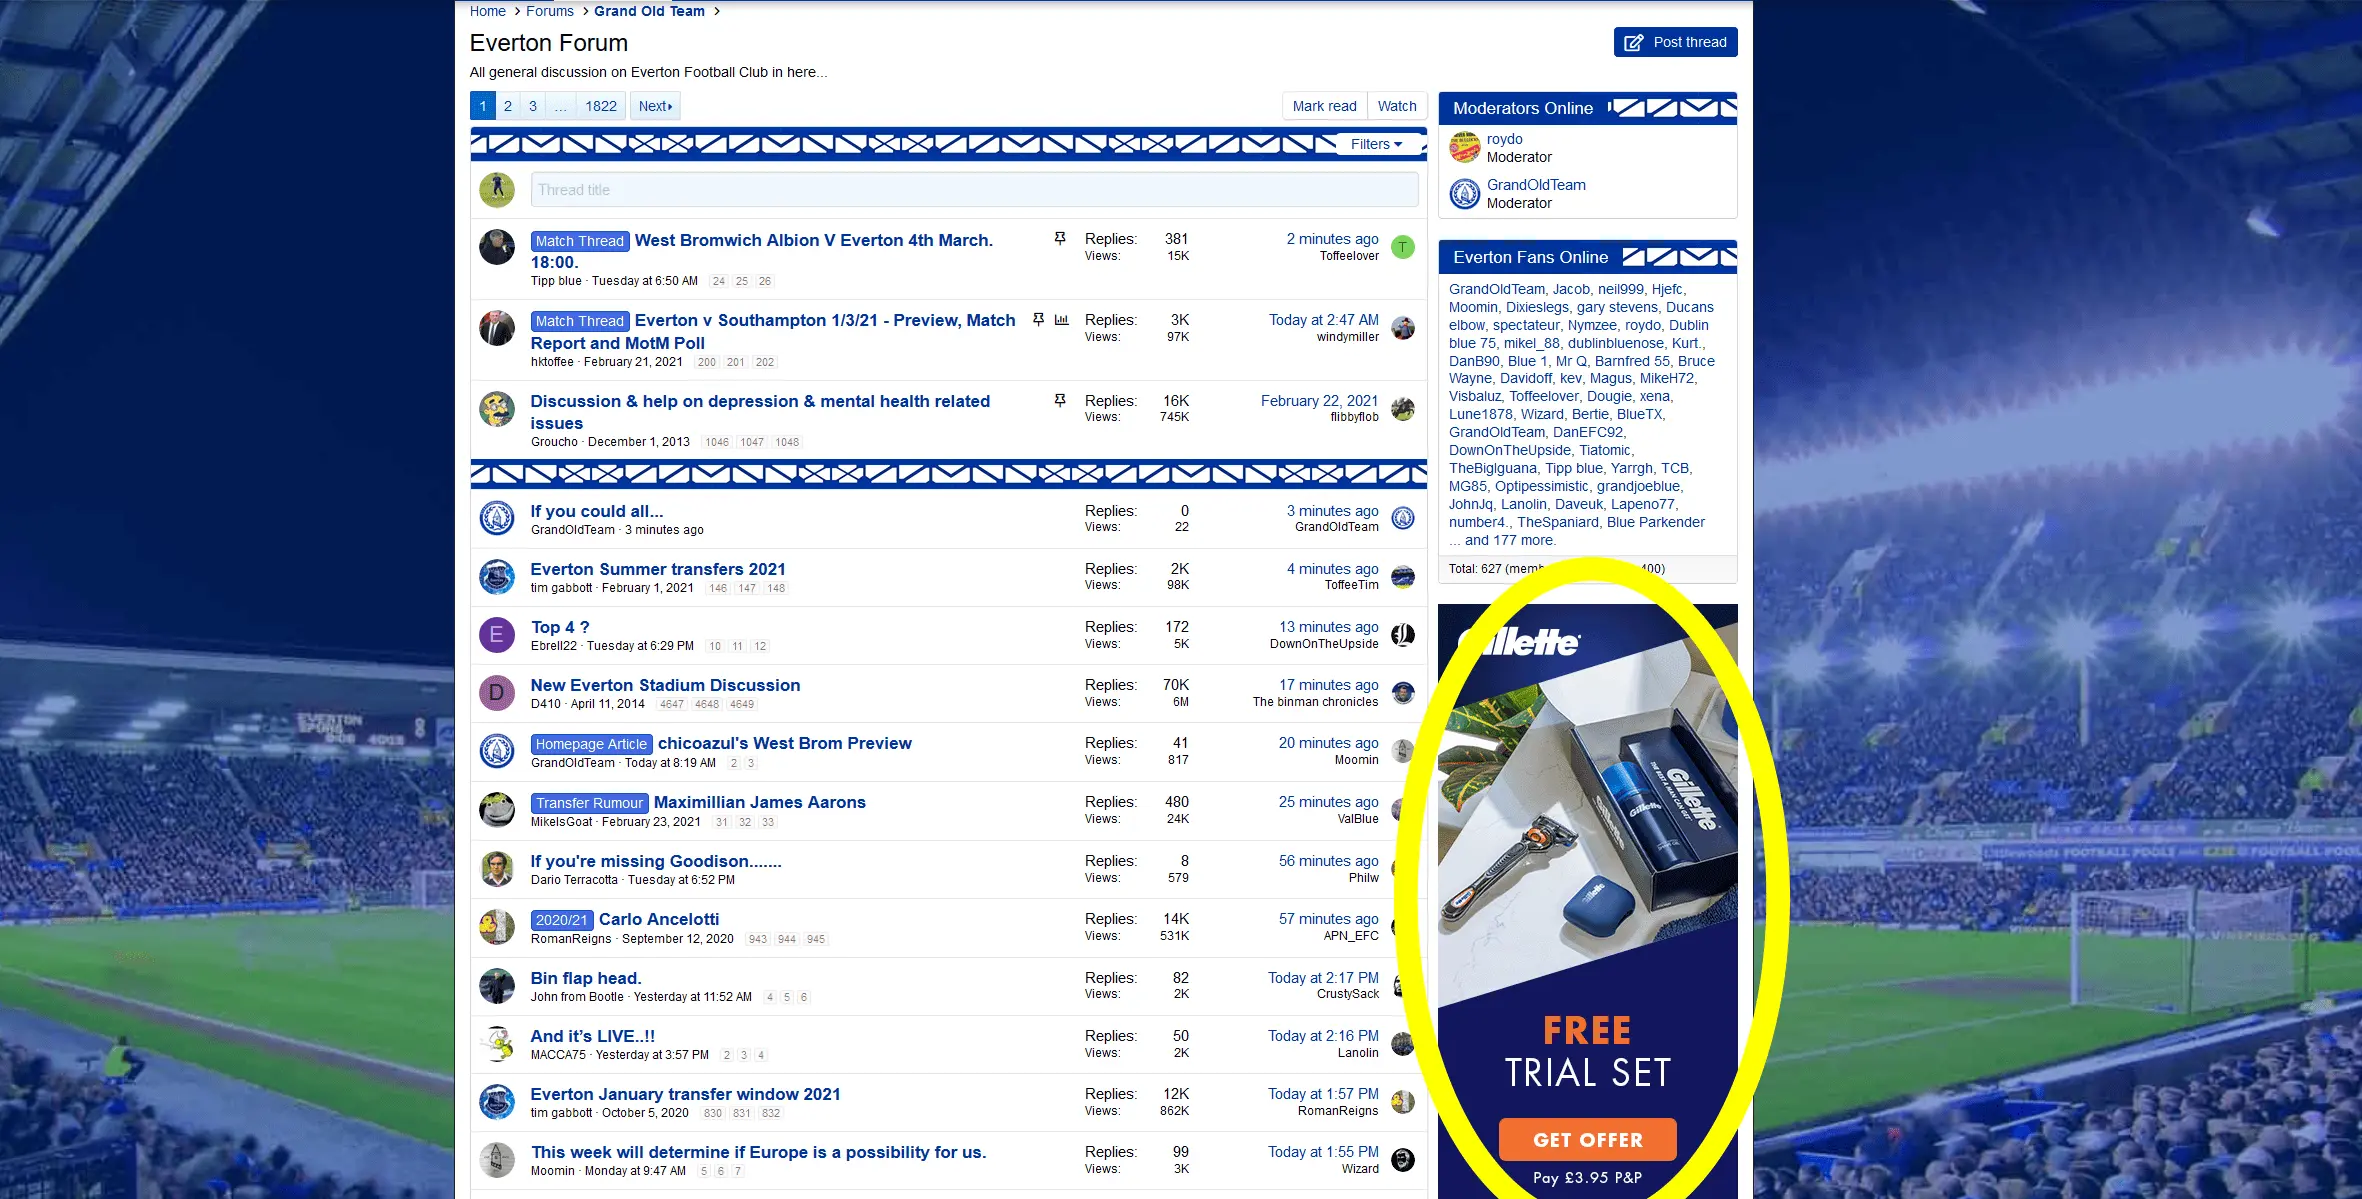Click purple E avatar for Ebrell22

tap(497, 635)
